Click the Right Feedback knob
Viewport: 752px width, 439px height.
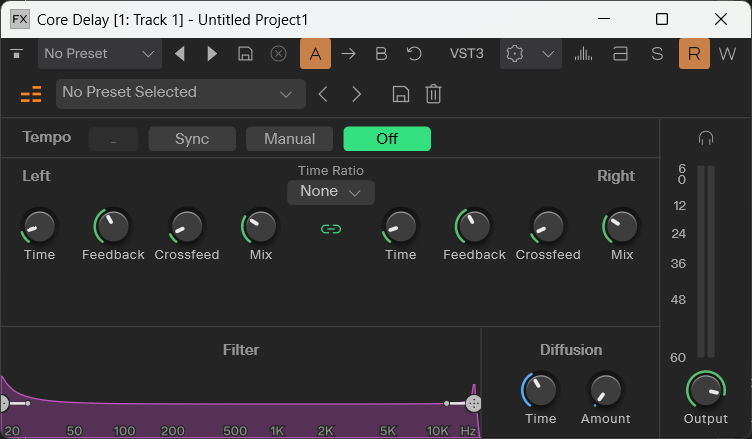coord(474,226)
